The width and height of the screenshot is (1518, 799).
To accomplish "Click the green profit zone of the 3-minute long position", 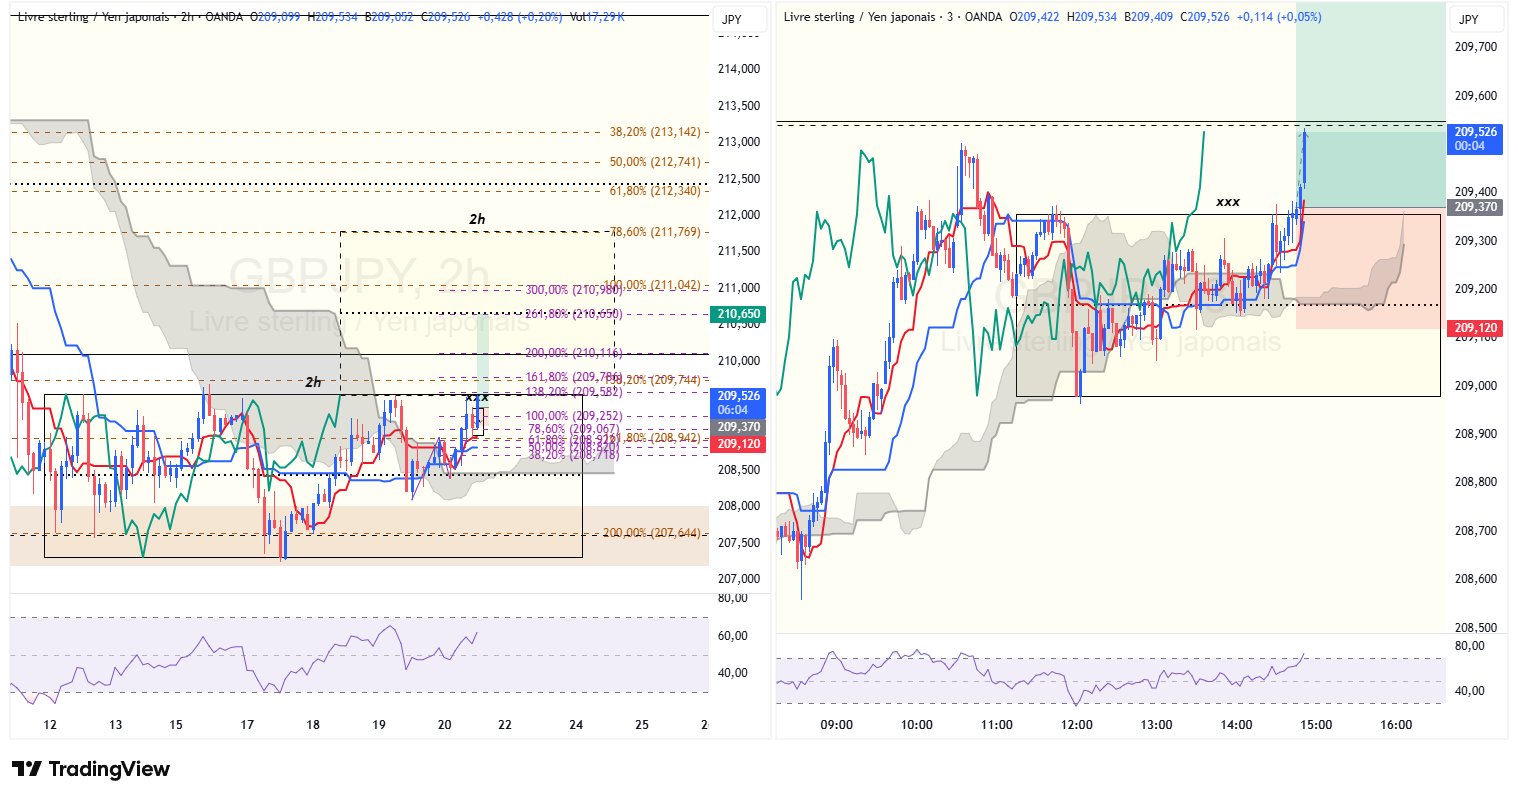I will [x=1371, y=105].
